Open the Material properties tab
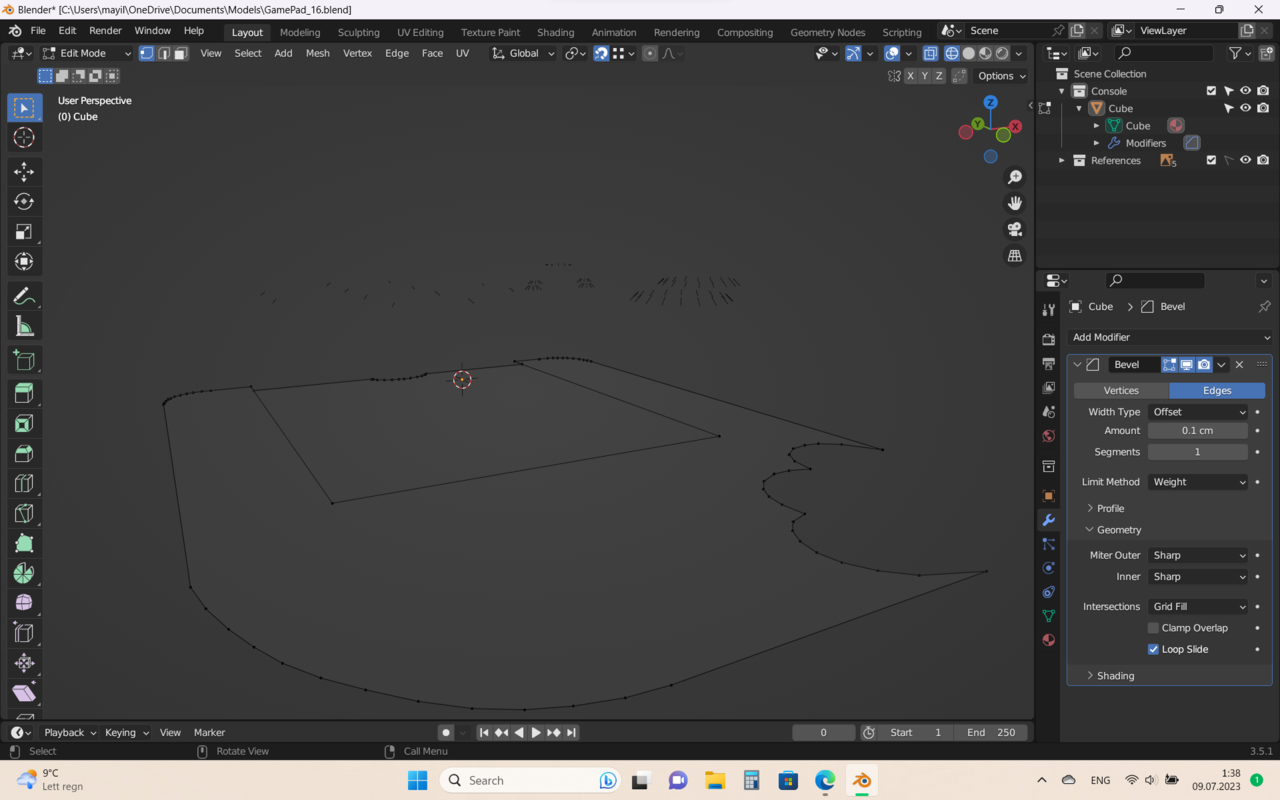This screenshot has width=1280, height=800. pyautogui.click(x=1048, y=640)
